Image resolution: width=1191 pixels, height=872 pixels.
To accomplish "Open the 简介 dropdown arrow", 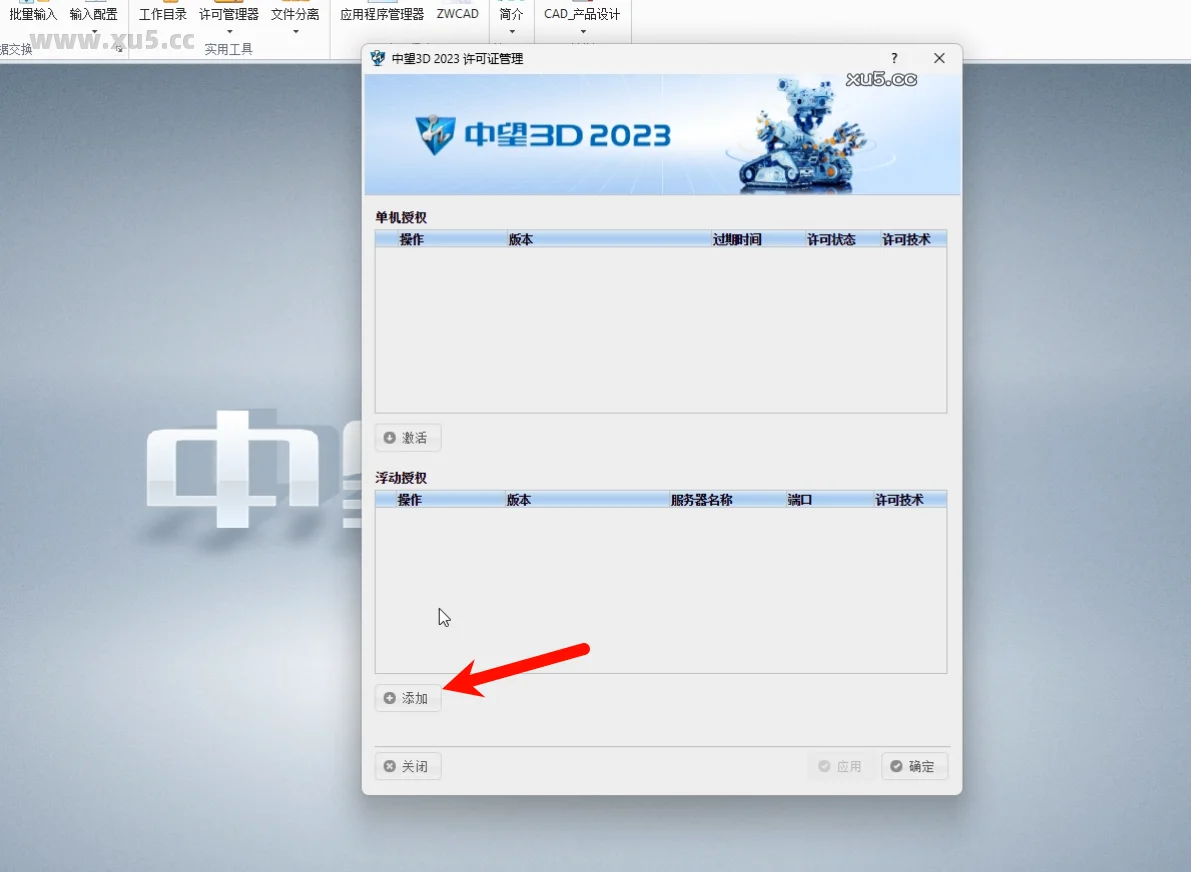I will pyautogui.click(x=511, y=32).
